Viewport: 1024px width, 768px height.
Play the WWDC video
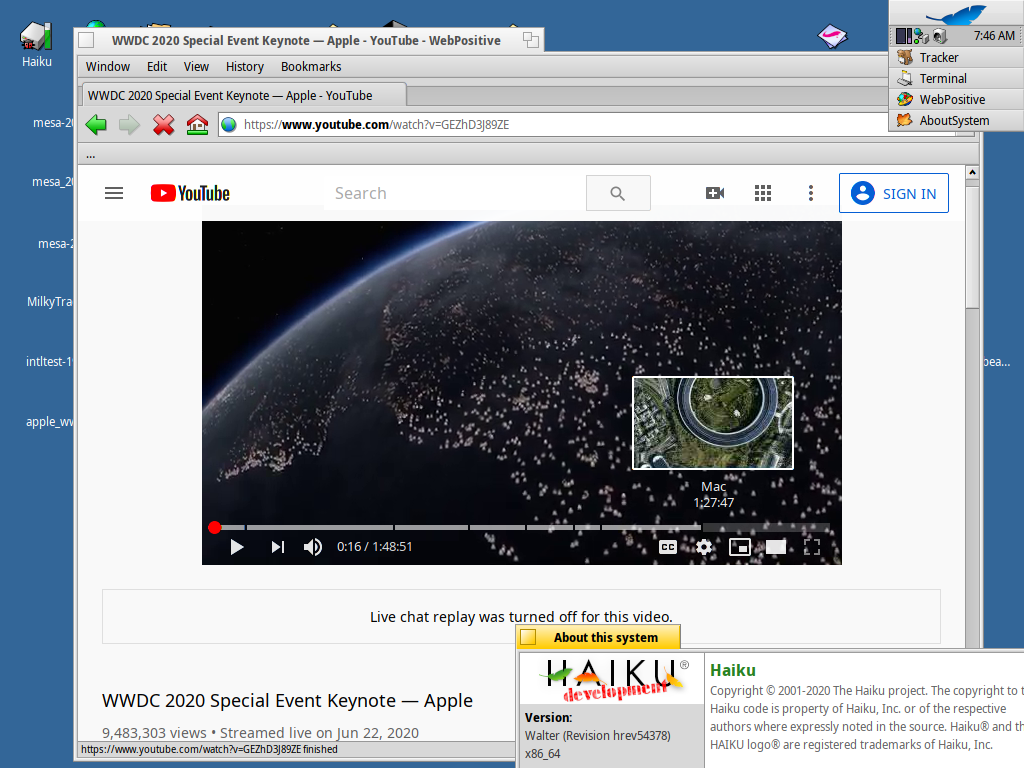(237, 547)
